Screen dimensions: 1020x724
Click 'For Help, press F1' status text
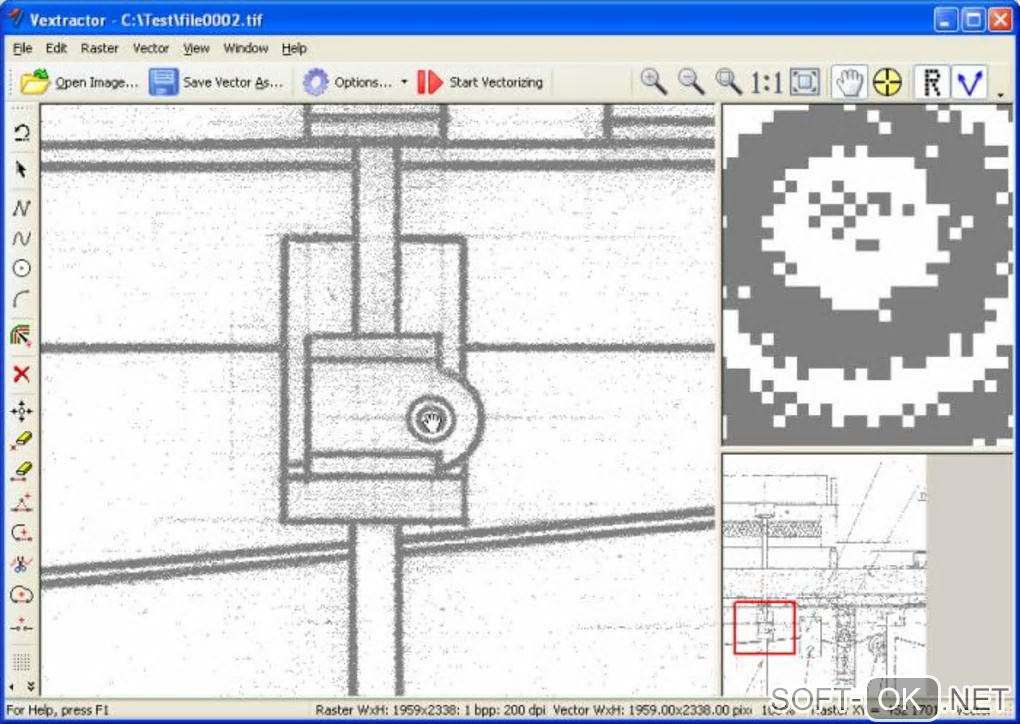[x=57, y=710]
